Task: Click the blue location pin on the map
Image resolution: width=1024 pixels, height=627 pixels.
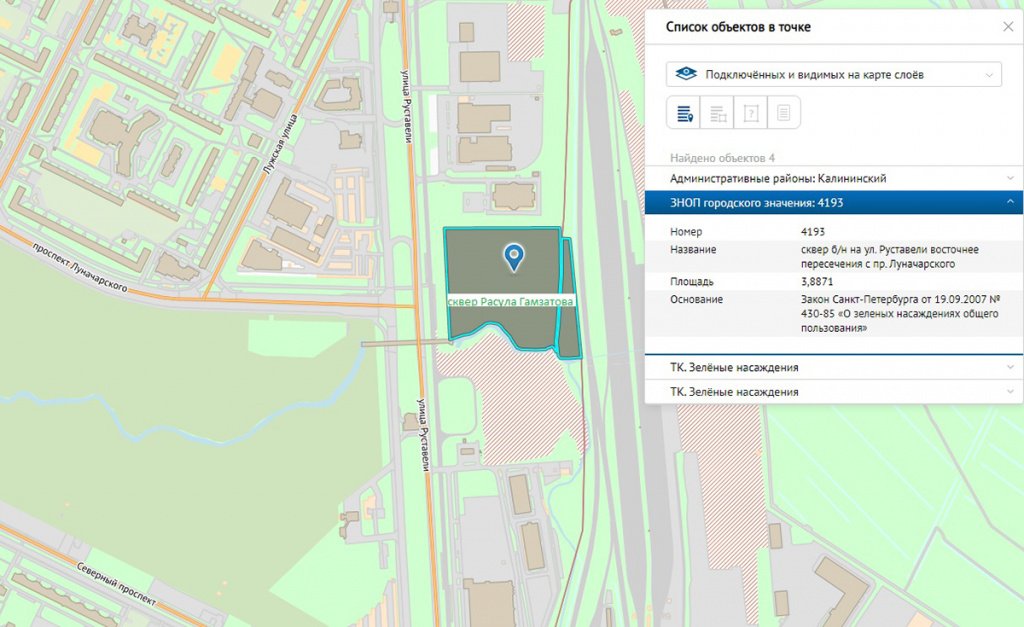Action: point(514,256)
